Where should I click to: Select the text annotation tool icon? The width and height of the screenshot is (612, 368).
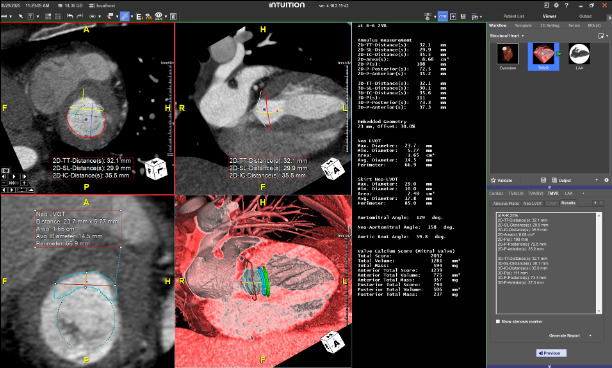[x=30, y=16]
